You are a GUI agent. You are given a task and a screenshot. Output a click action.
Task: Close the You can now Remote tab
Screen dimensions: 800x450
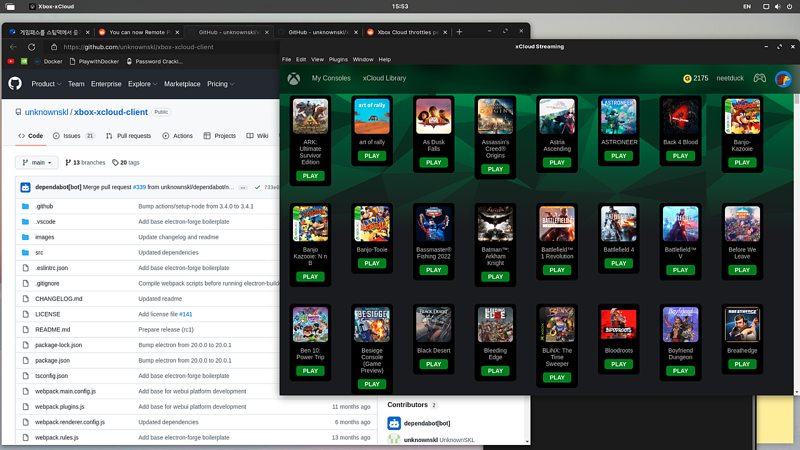pyautogui.click(x=177, y=32)
